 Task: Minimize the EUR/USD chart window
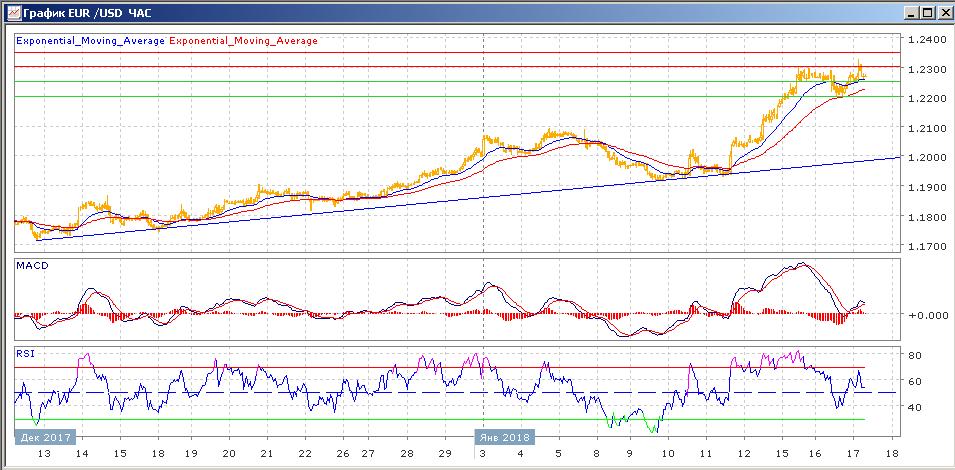pos(912,12)
